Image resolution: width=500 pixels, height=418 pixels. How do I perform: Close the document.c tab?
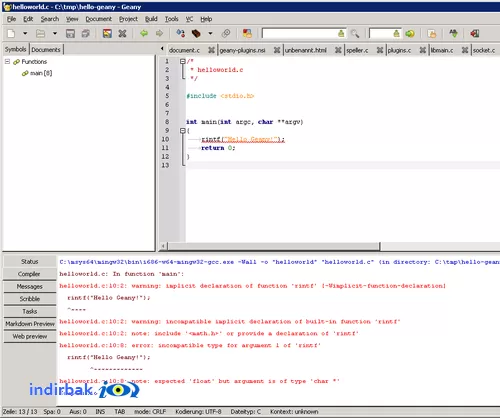pos(211,50)
